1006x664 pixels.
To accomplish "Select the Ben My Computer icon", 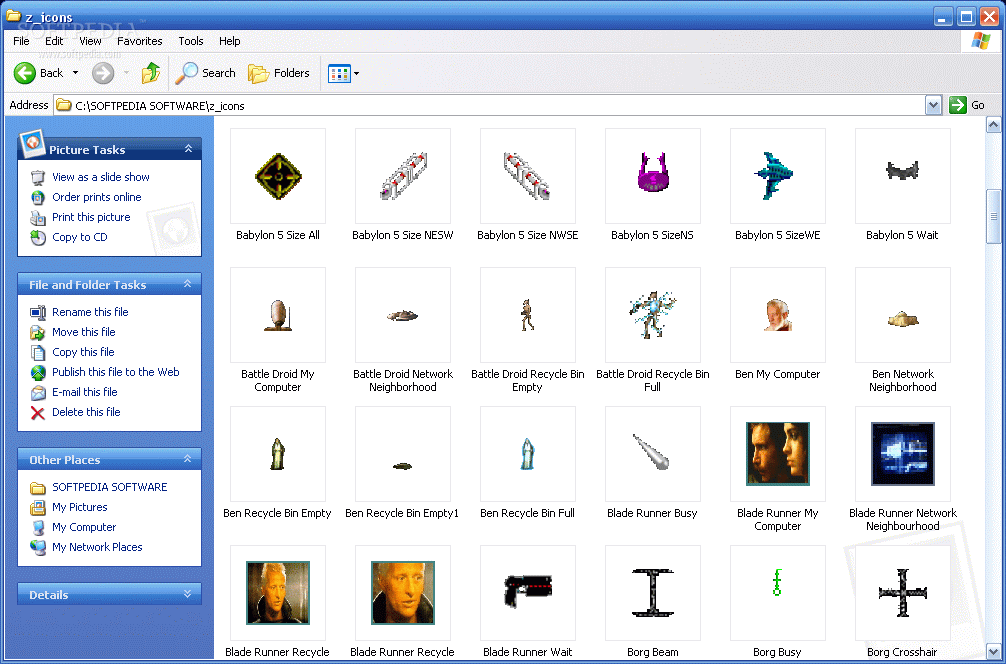I will (x=777, y=315).
